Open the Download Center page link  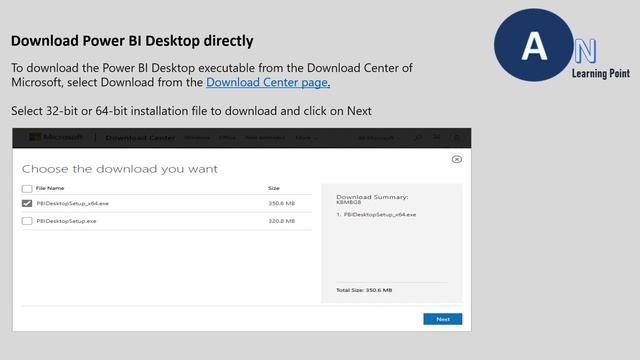coord(268,82)
